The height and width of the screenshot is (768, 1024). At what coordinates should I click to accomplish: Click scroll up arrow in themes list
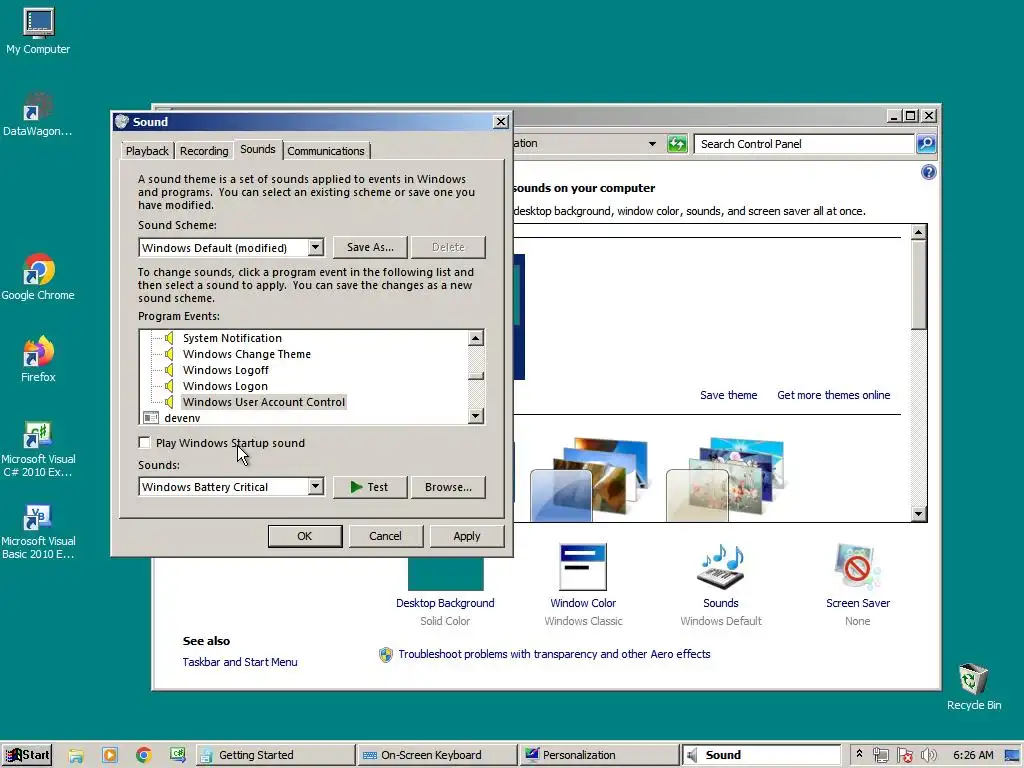coord(918,232)
